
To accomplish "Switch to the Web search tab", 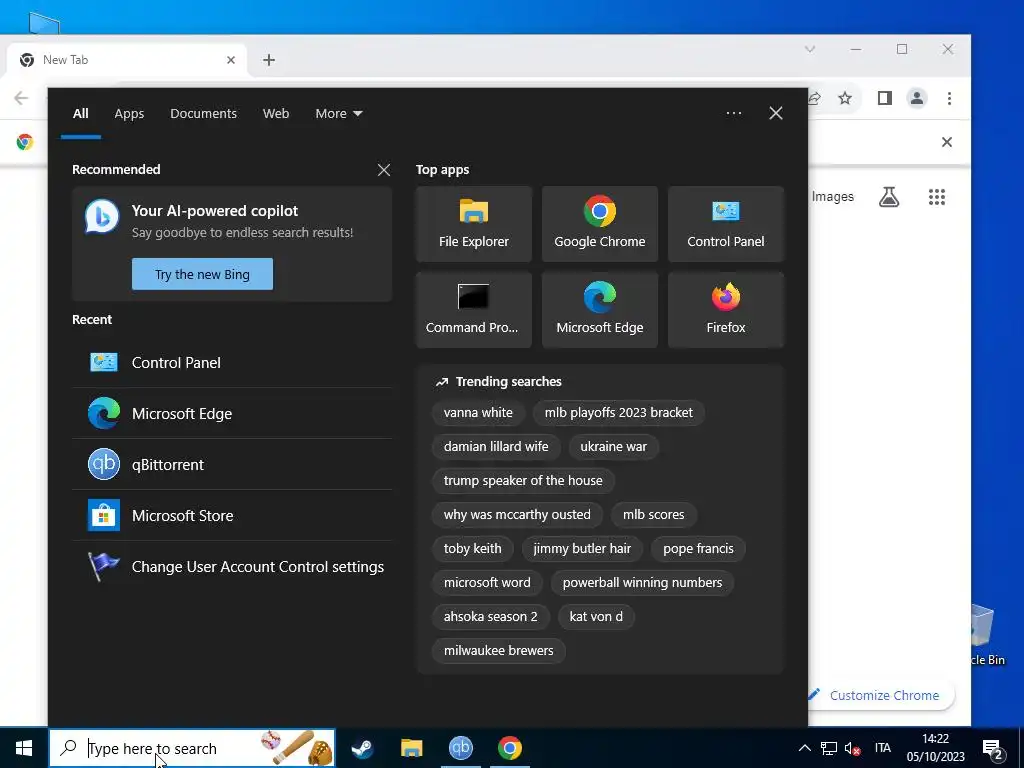I will click(x=276, y=114).
